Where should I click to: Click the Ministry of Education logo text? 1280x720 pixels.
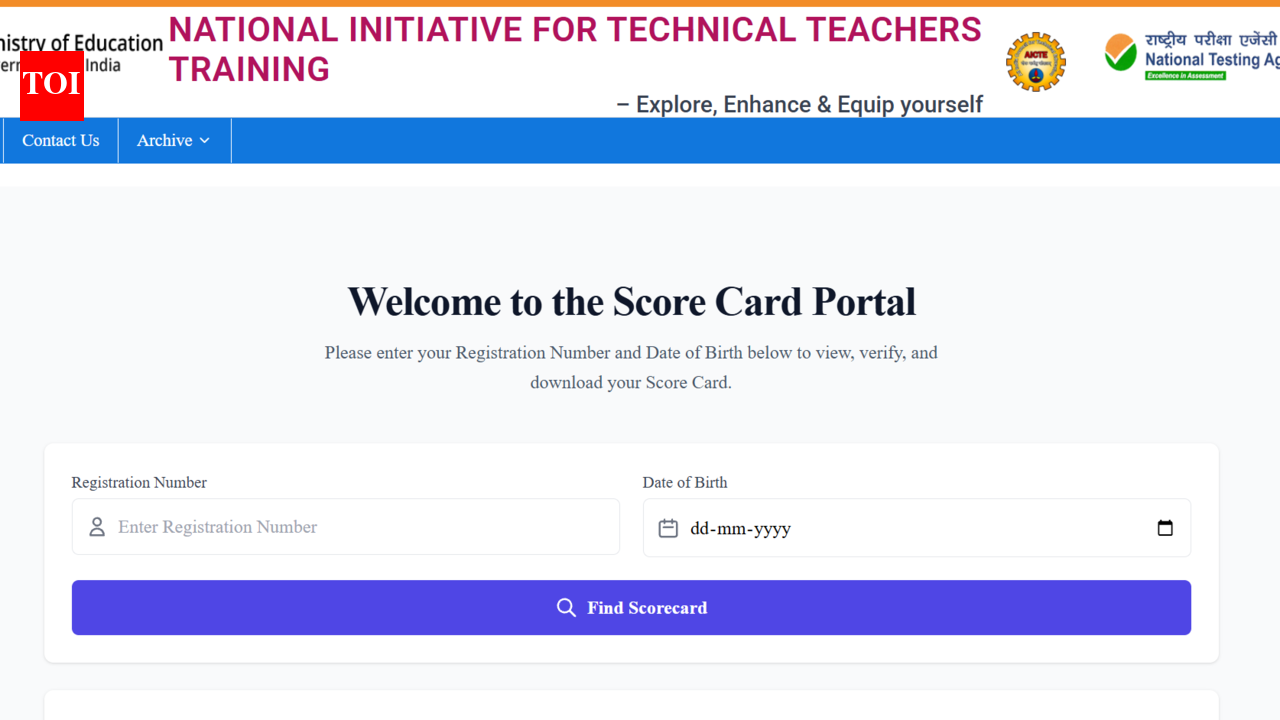coord(80,53)
